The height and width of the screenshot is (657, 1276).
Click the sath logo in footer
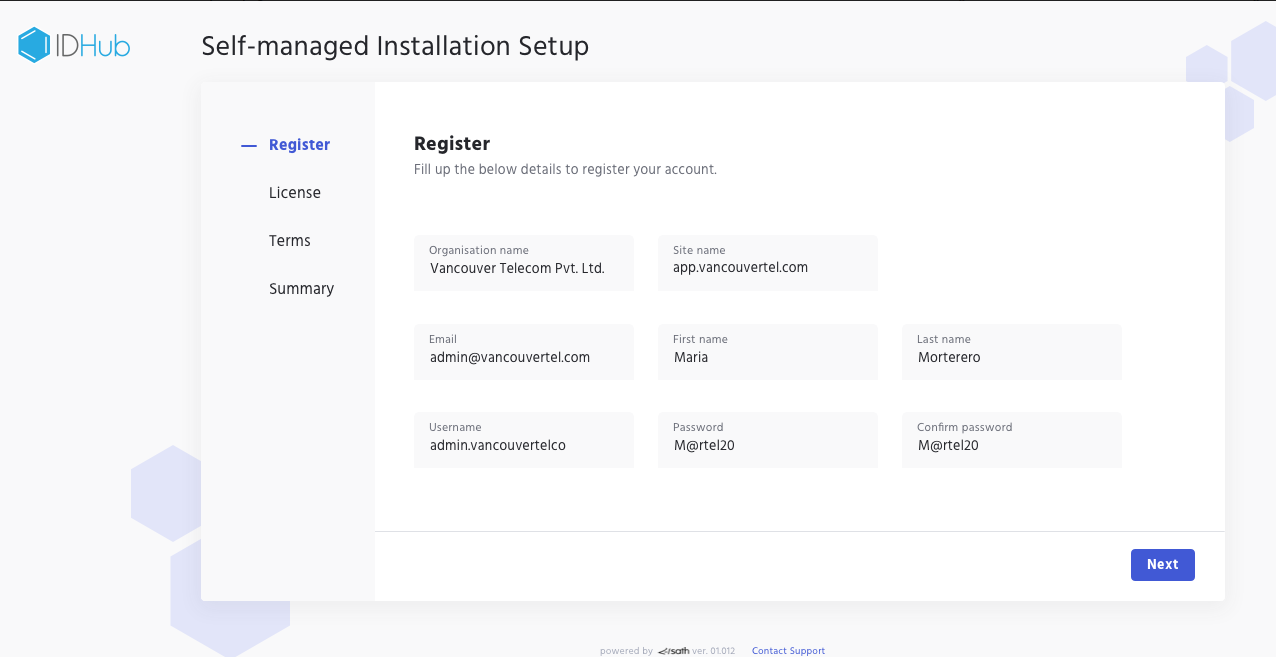coord(673,651)
